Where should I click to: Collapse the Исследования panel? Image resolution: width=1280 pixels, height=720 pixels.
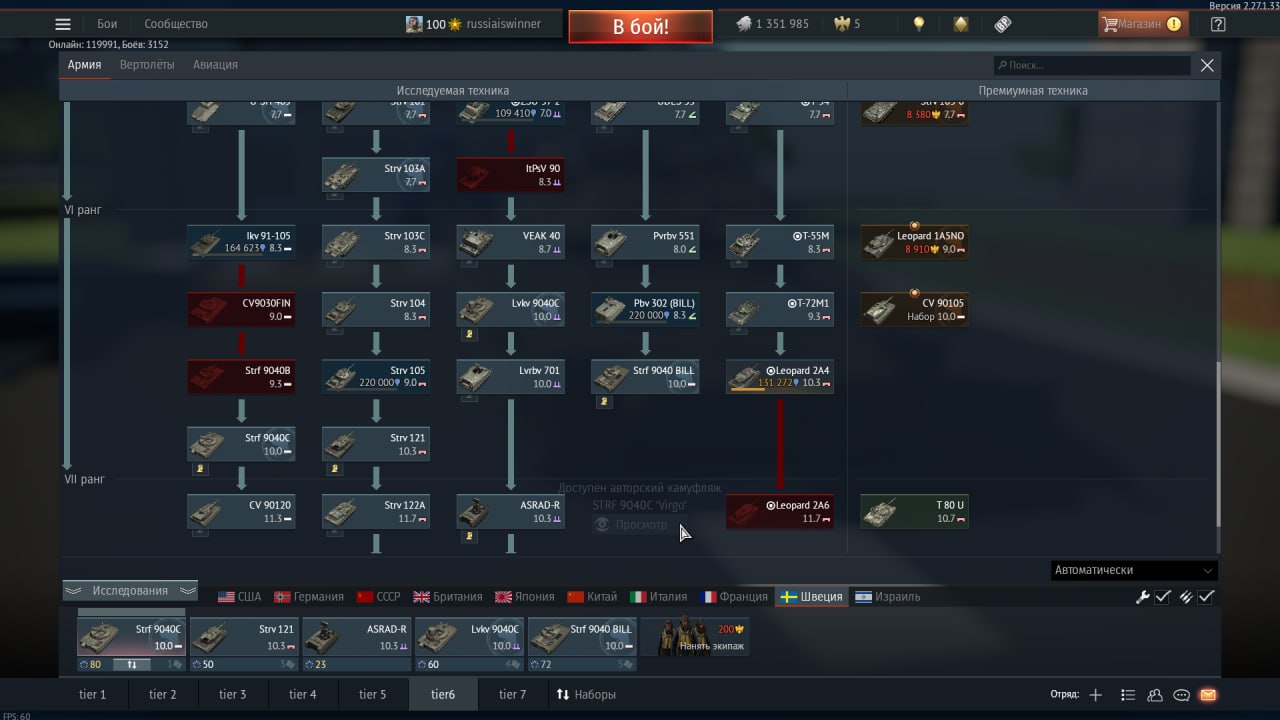130,591
